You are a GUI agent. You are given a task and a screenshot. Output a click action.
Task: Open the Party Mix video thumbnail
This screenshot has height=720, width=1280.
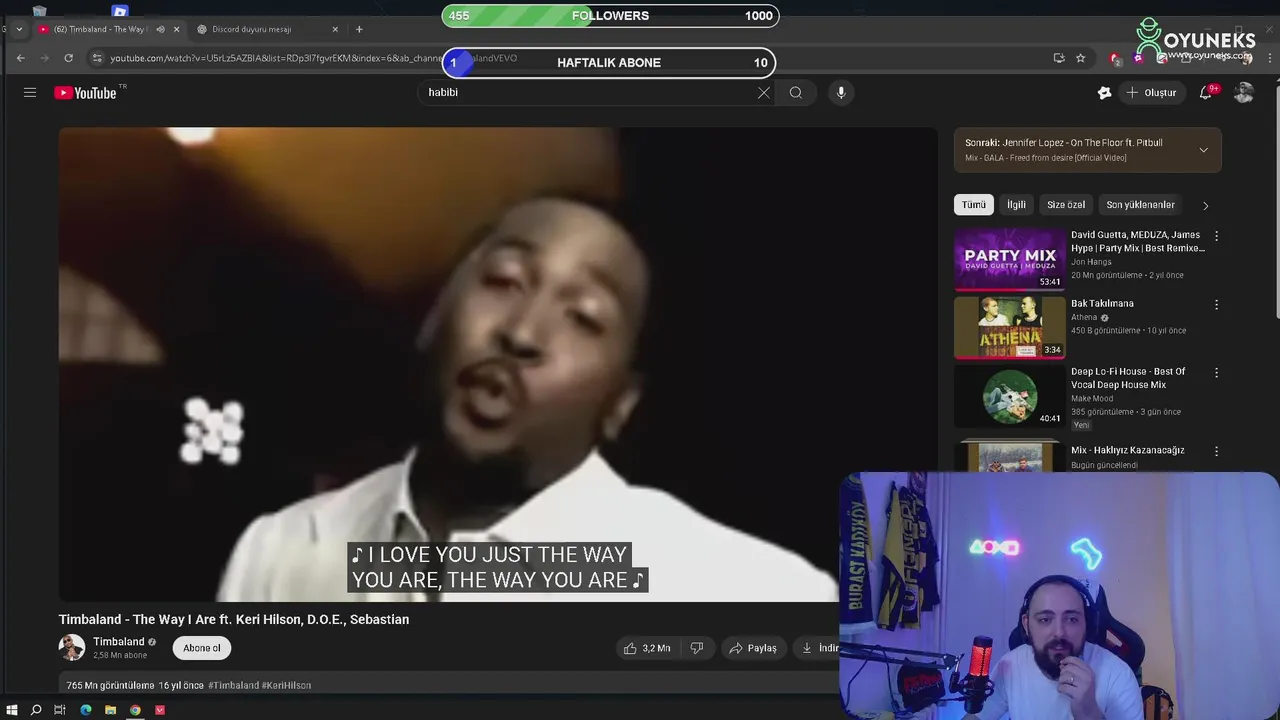coord(1009,259)
